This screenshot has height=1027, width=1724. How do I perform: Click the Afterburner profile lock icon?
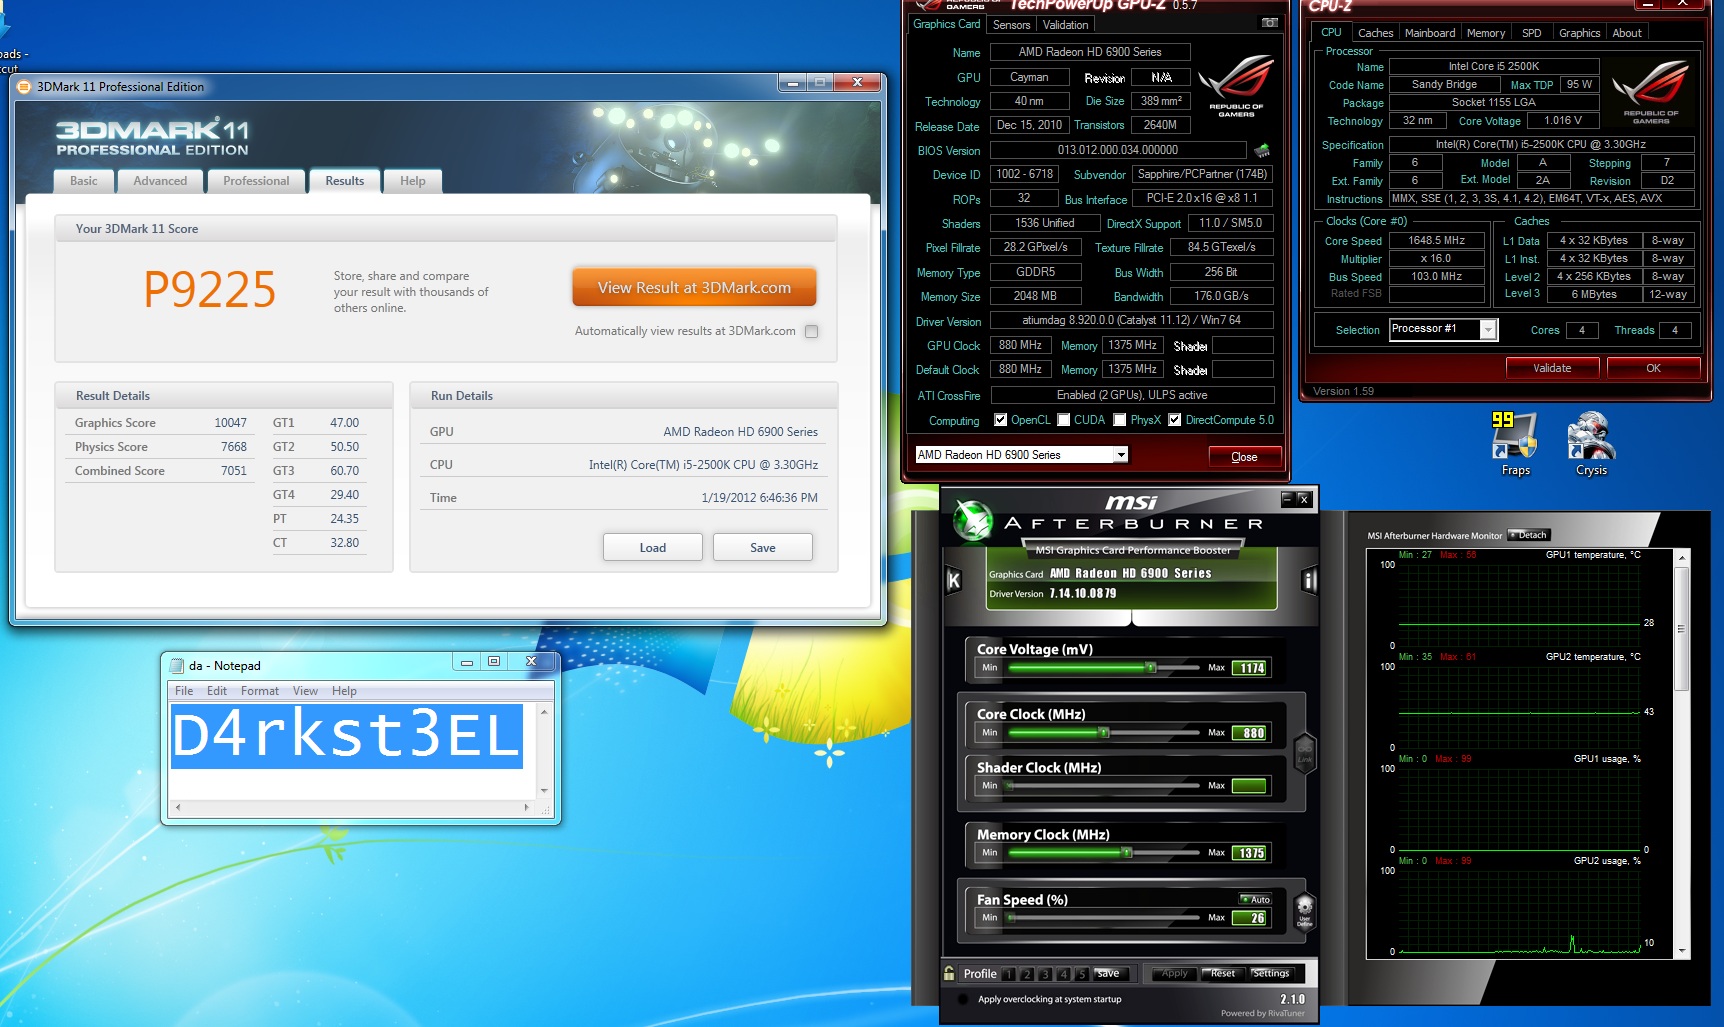pos(949,973)
